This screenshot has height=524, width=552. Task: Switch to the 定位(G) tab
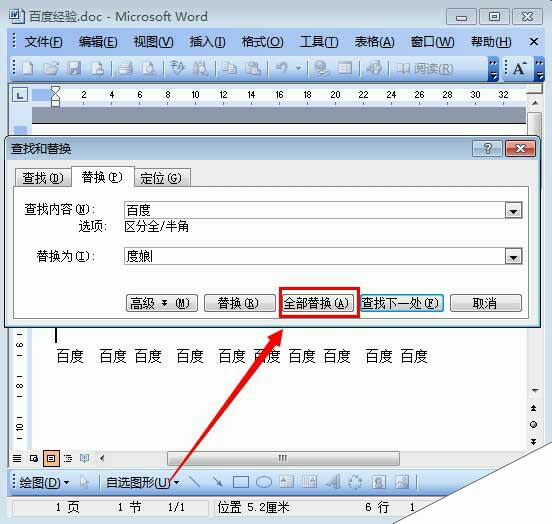162,178
